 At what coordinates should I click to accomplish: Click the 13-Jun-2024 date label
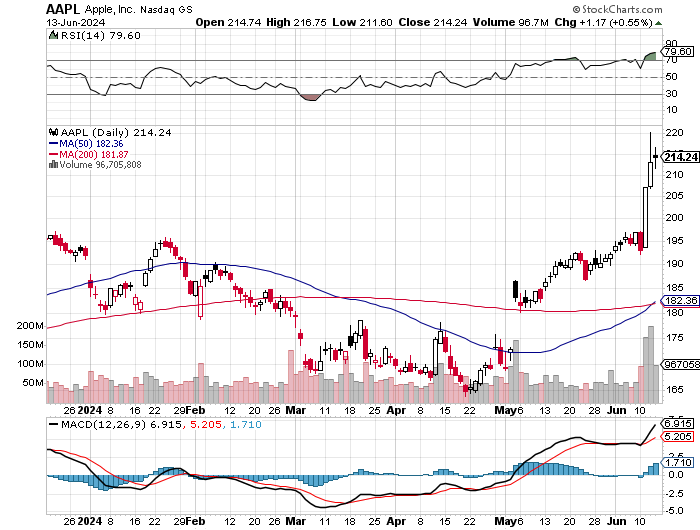pos(75,22)
